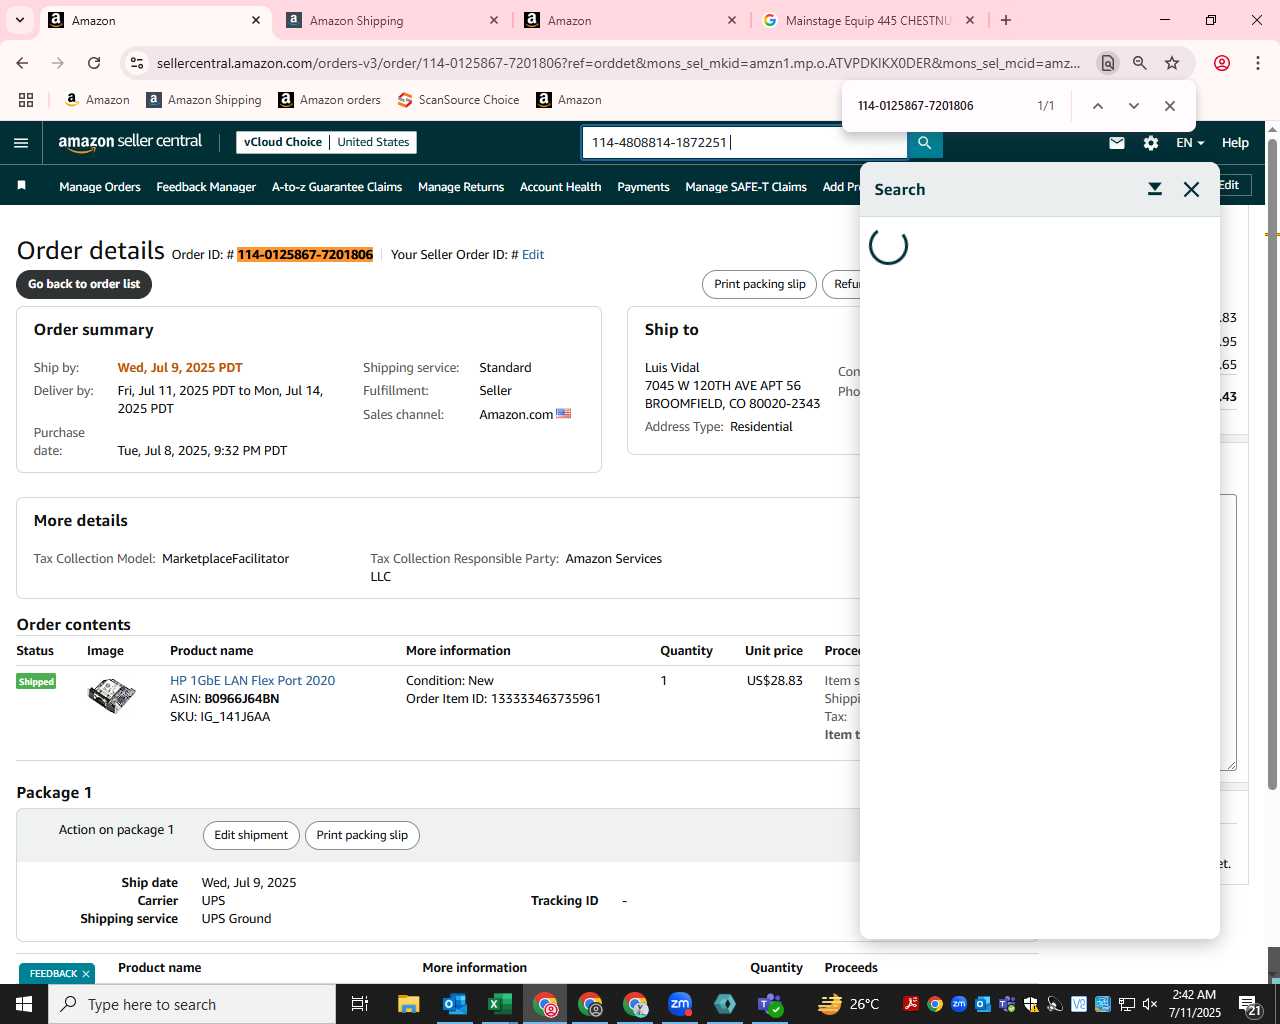Open Account Health in the nav bar
This screenshot has height=1024, width=1280.
pos(561,187)
